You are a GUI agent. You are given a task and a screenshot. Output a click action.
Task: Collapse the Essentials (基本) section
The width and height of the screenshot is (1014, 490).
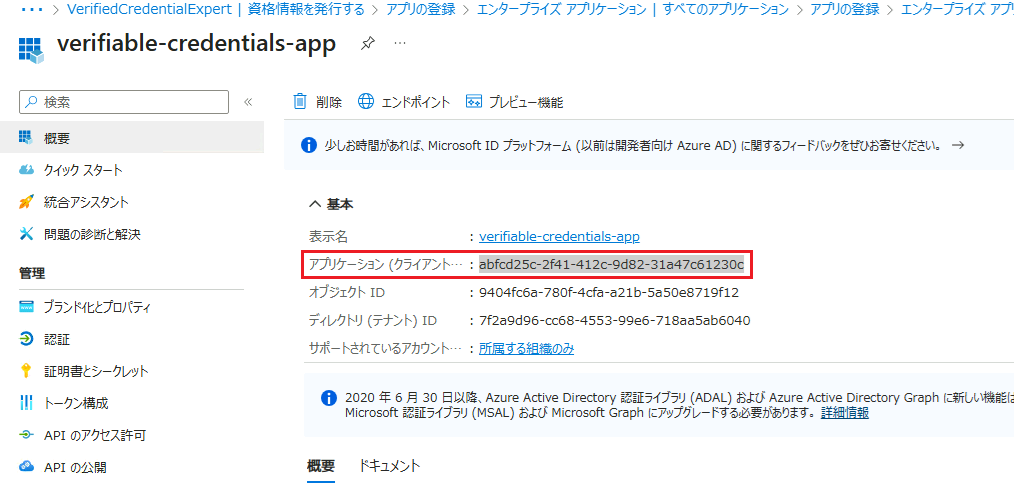[x=315, y=204]
